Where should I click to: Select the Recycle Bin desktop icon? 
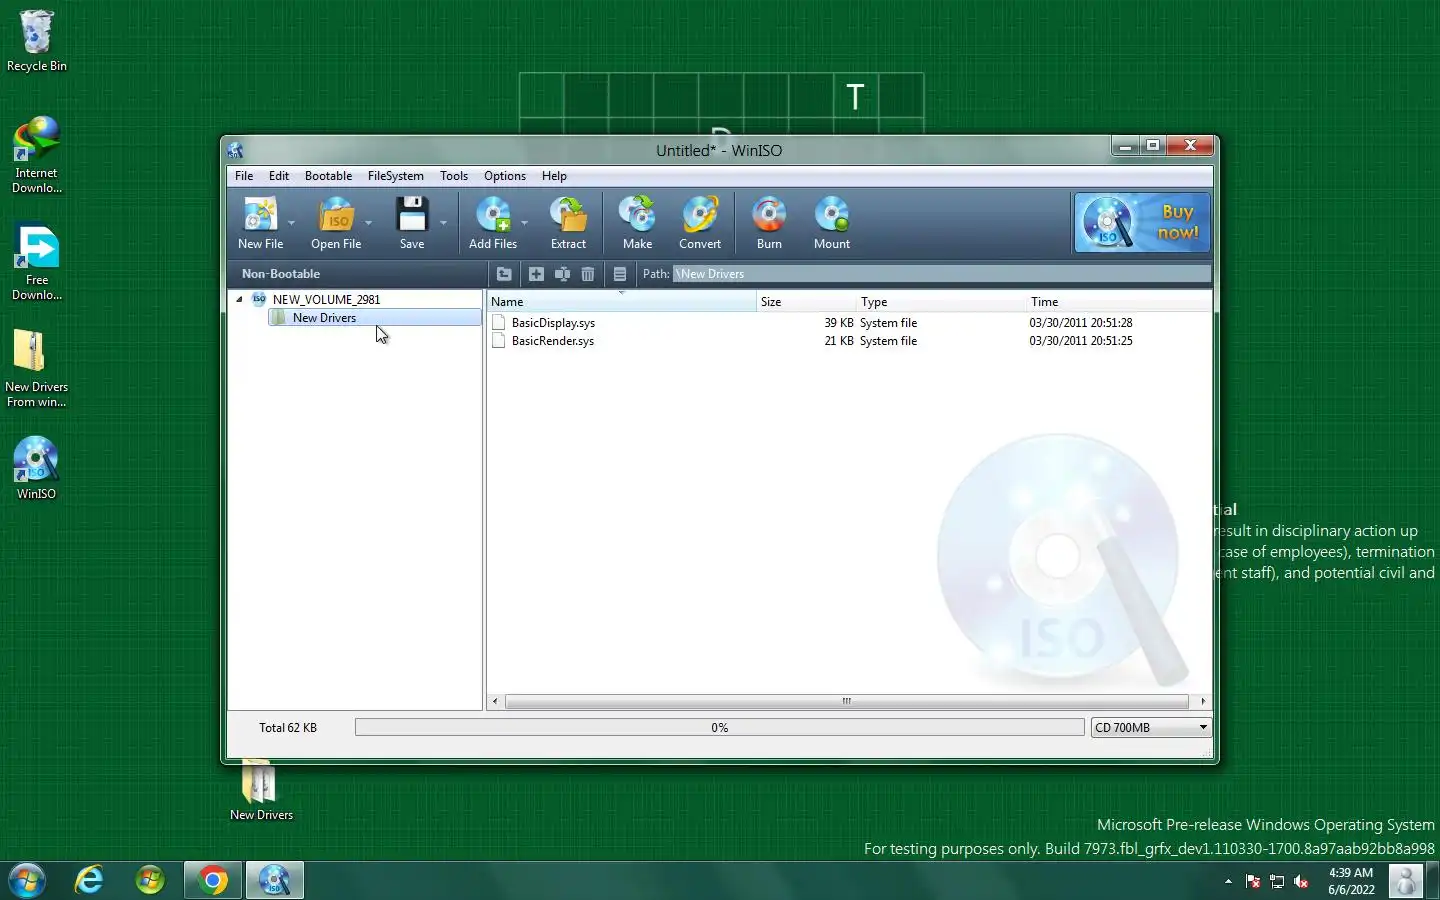click(x=37, y=41)
